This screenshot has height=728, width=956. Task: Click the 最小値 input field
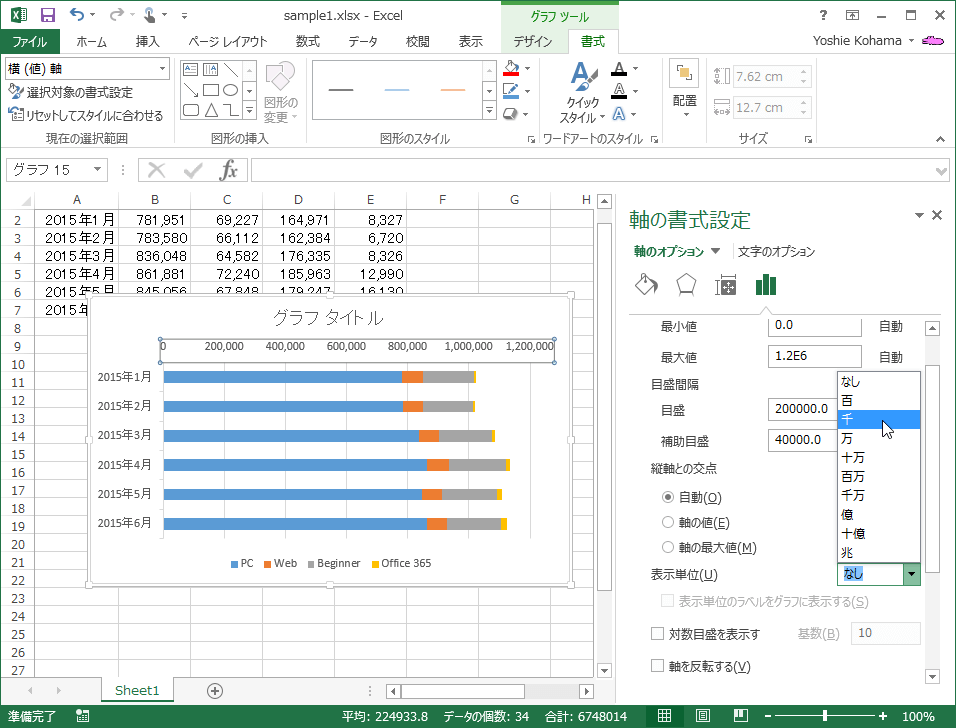pos(815,326)
